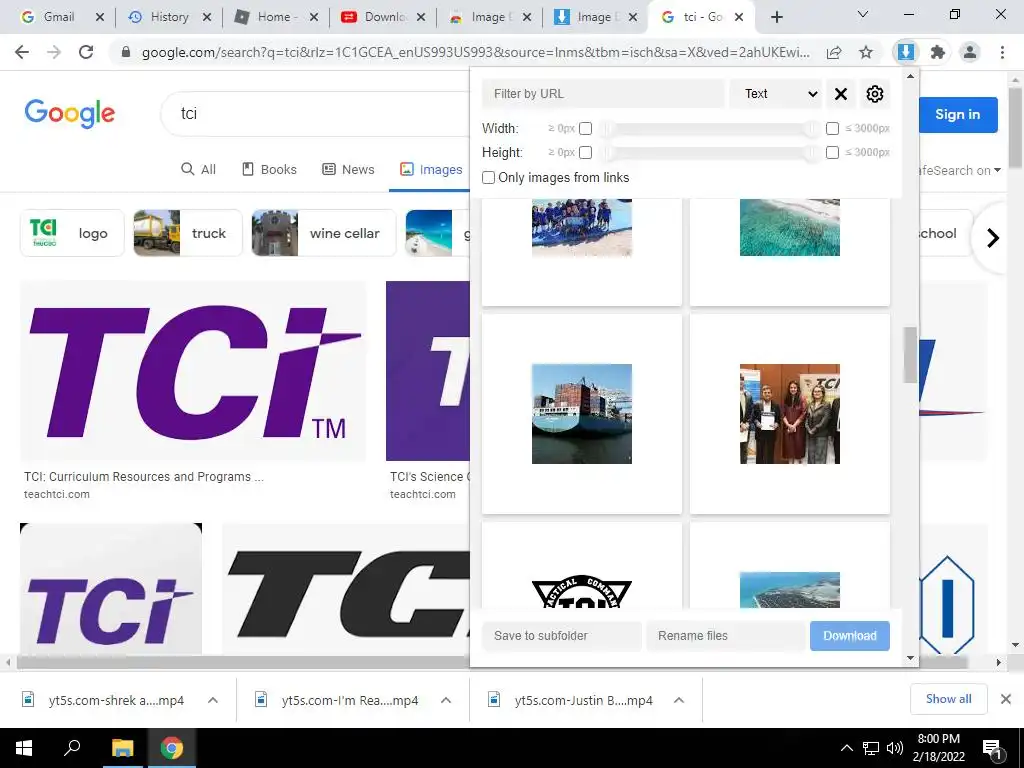Click the Download button in extension

pos(850,635)
